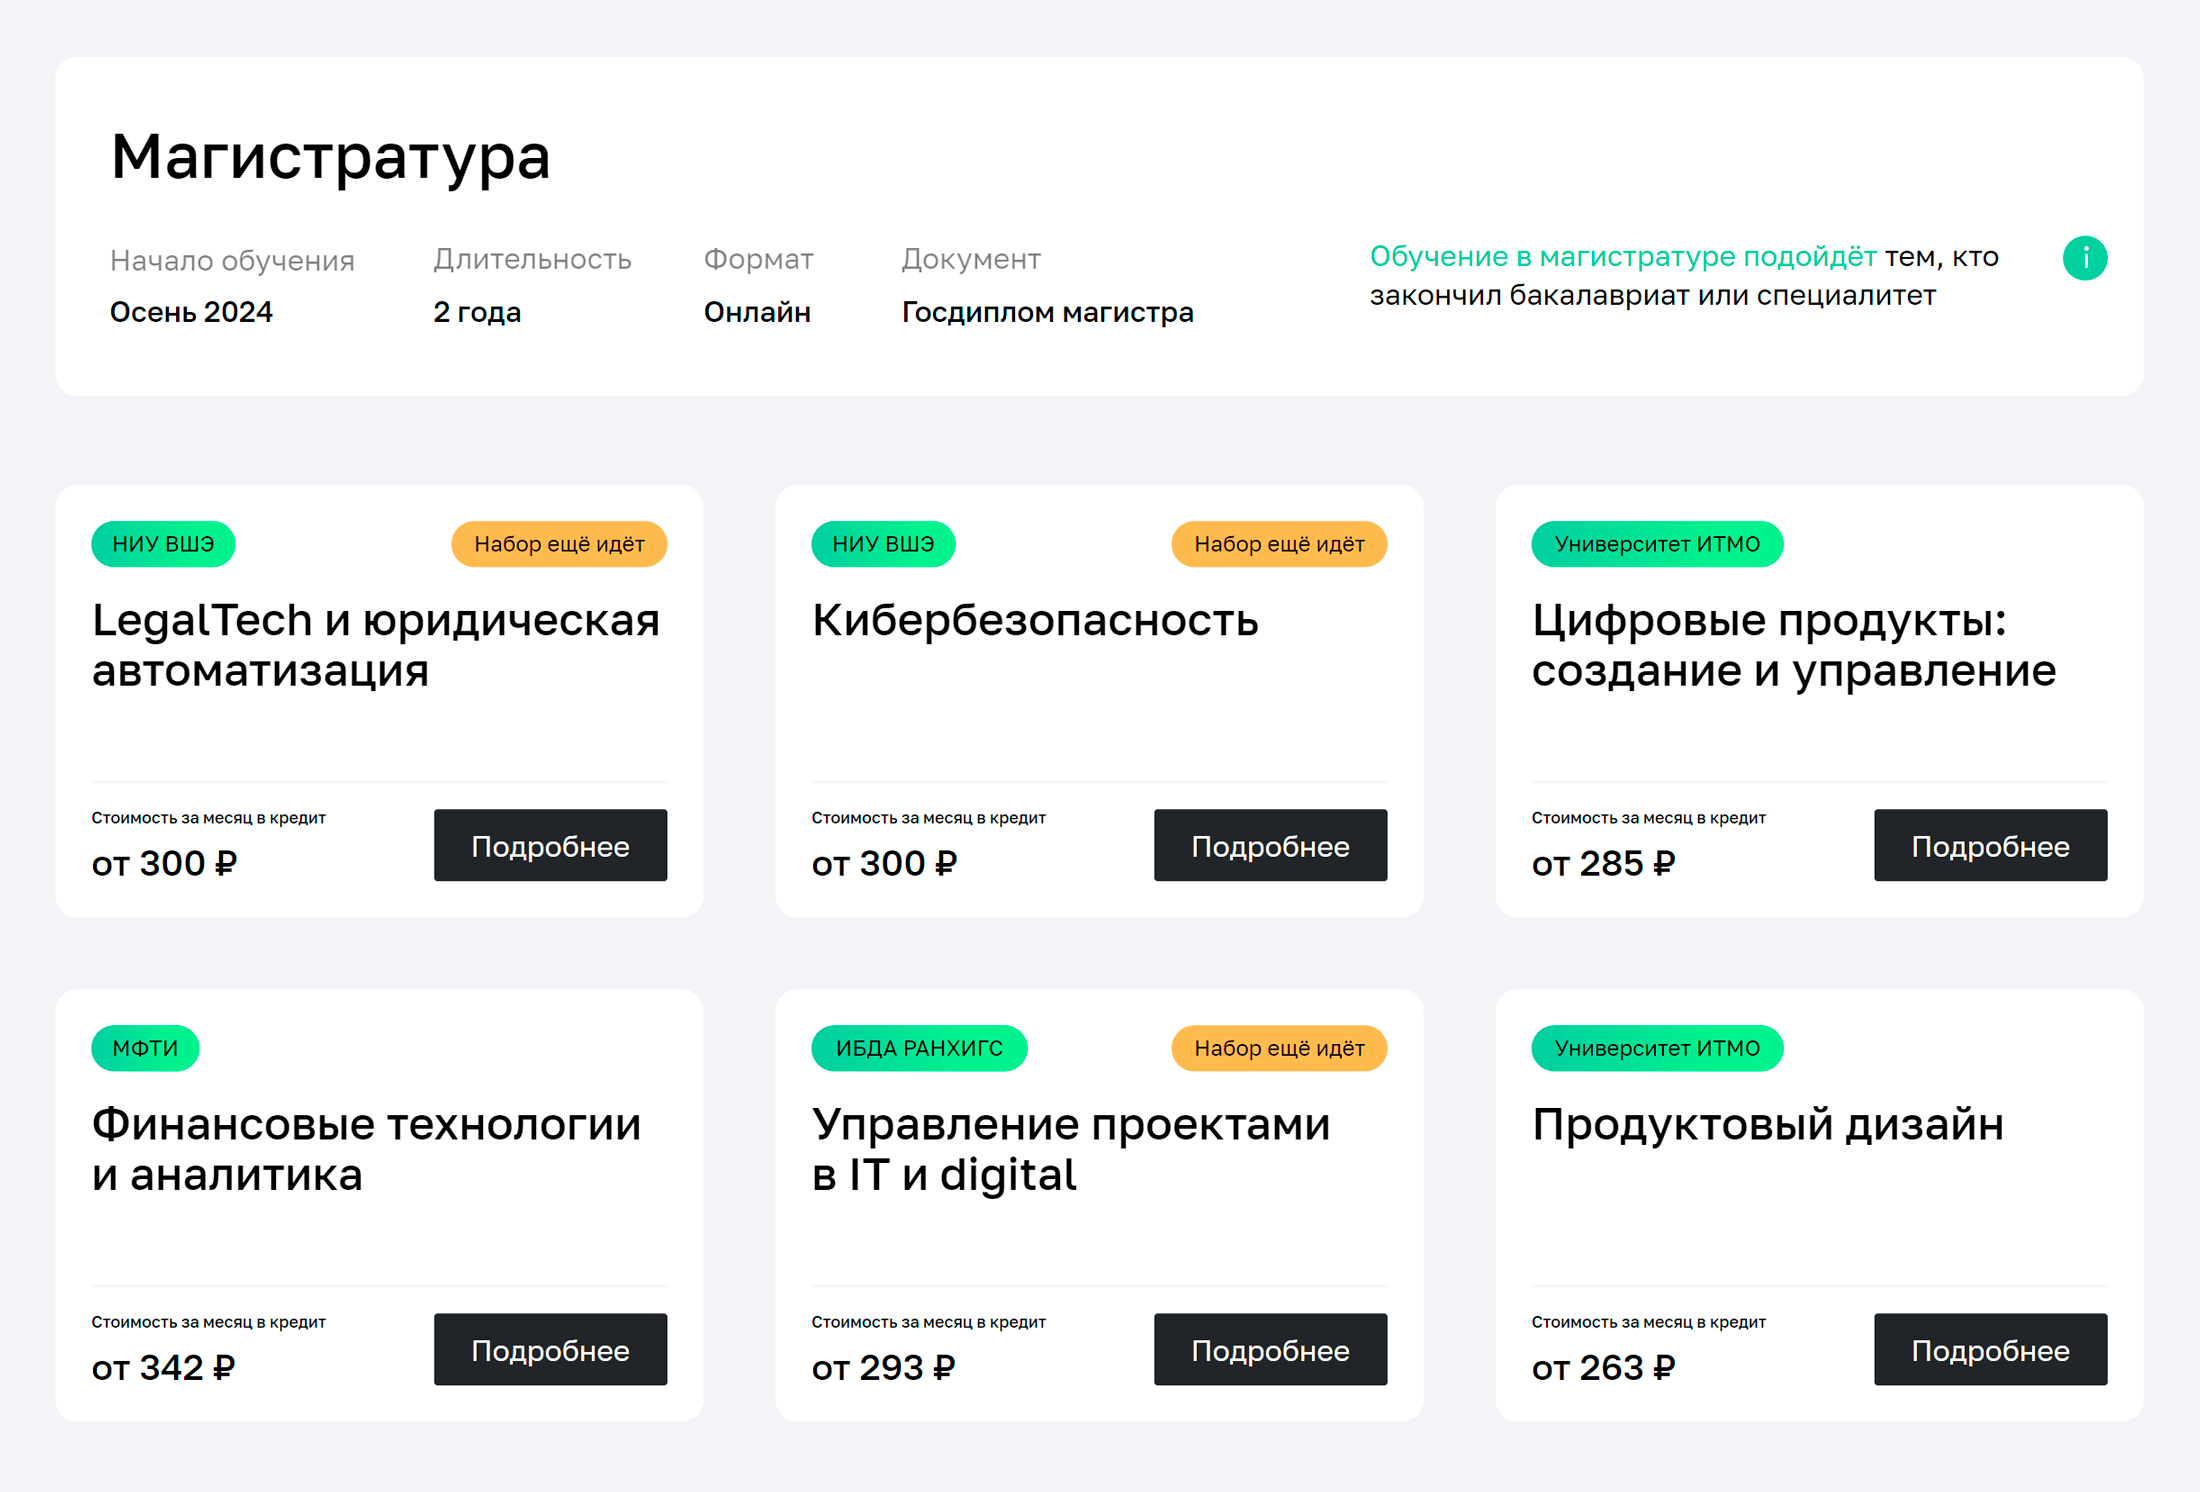The width and height of the screenshot is (2200, 1492).
Task: Click the 'Онлайн' format value
Action: coord(757,312)
